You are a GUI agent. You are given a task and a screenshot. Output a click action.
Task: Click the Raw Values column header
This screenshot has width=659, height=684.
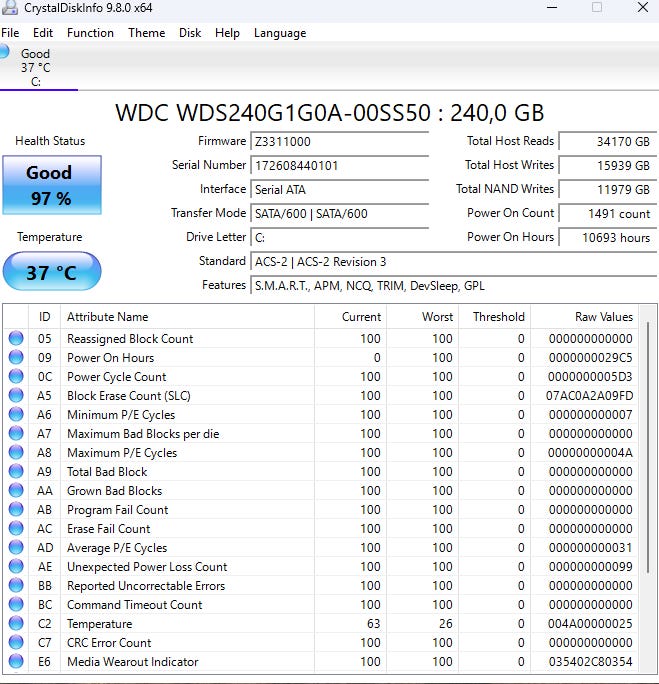coord(584,317)
